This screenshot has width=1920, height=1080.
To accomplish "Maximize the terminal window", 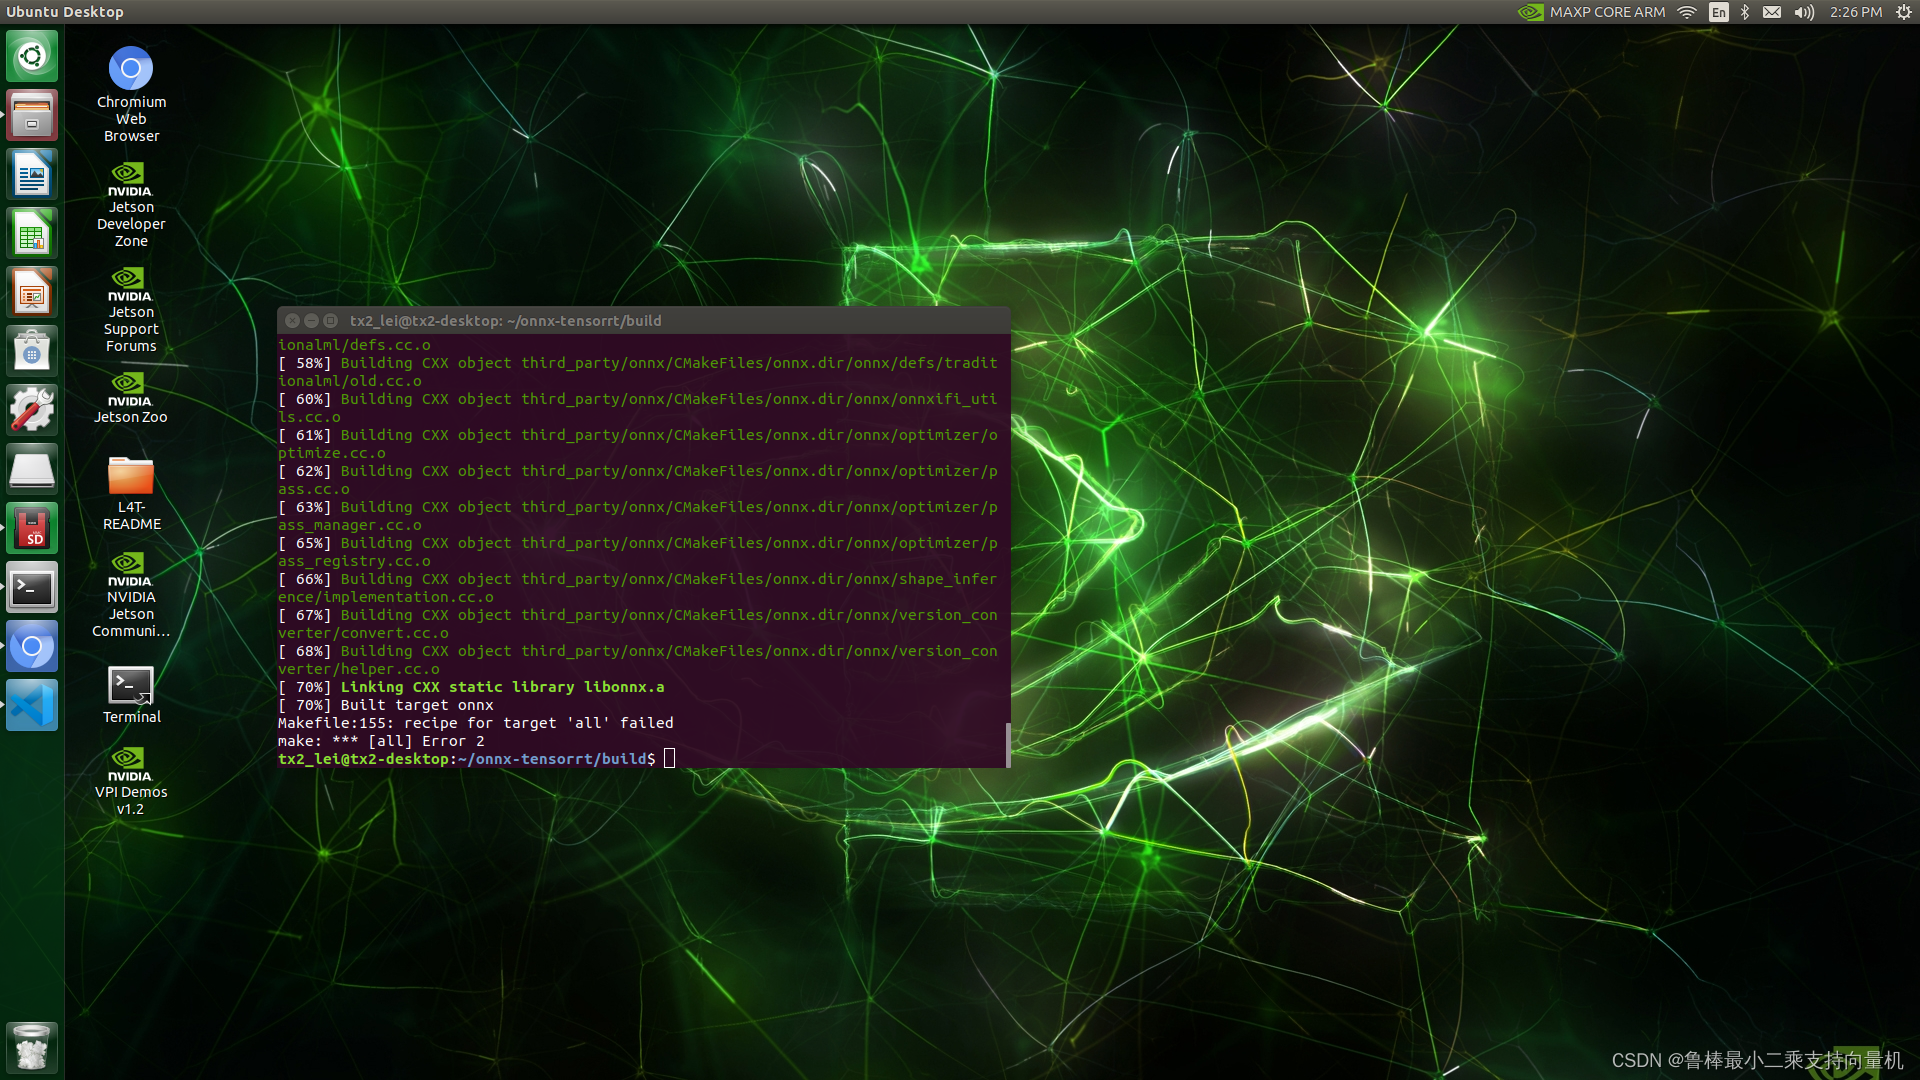I will point(330,321).
